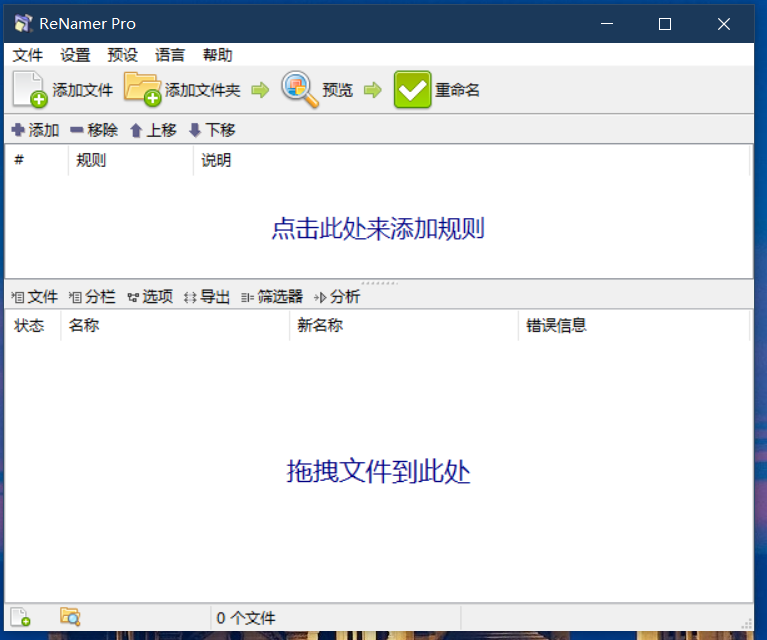The image size is (767, 640).
Task: Move rule down with 下移 arrow
Action: tap(212, 130)
